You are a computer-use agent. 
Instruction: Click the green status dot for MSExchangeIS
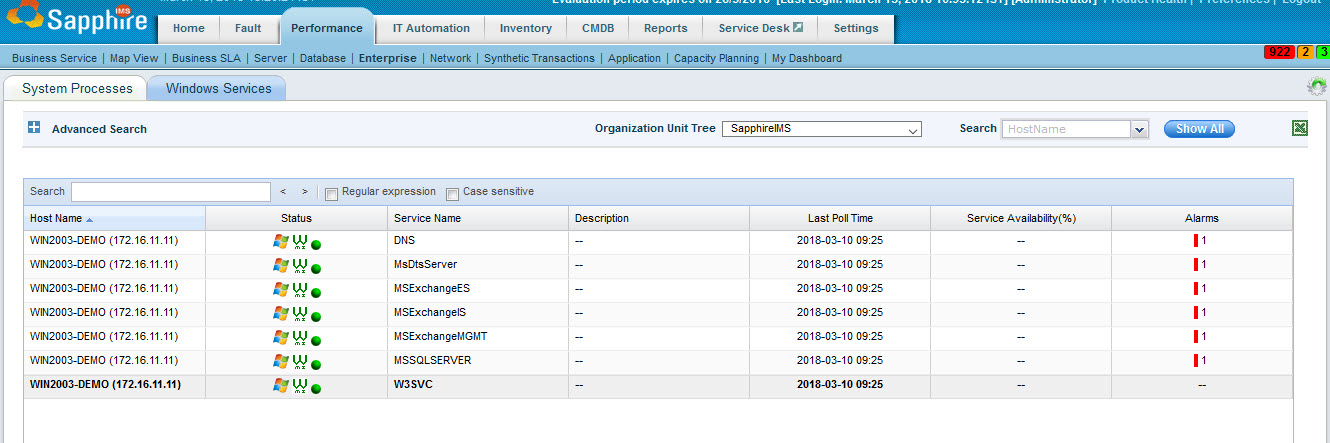(316, 316)
